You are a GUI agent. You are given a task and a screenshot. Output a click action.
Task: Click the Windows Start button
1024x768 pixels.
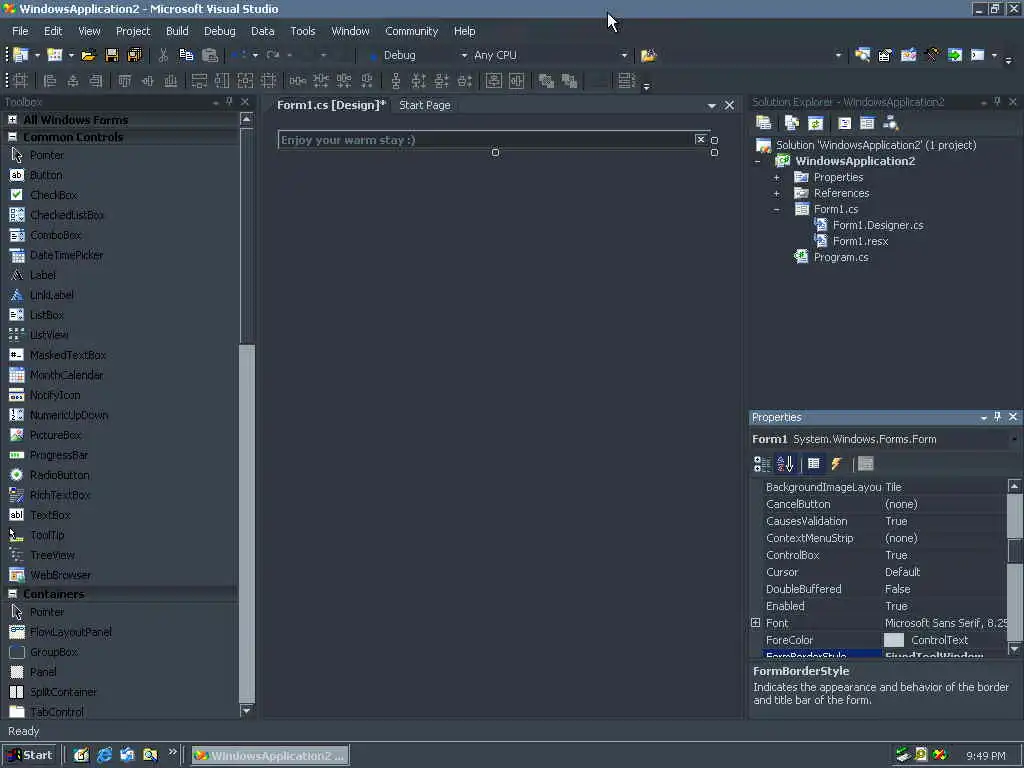pyautogui.click(x=30, y=755)
